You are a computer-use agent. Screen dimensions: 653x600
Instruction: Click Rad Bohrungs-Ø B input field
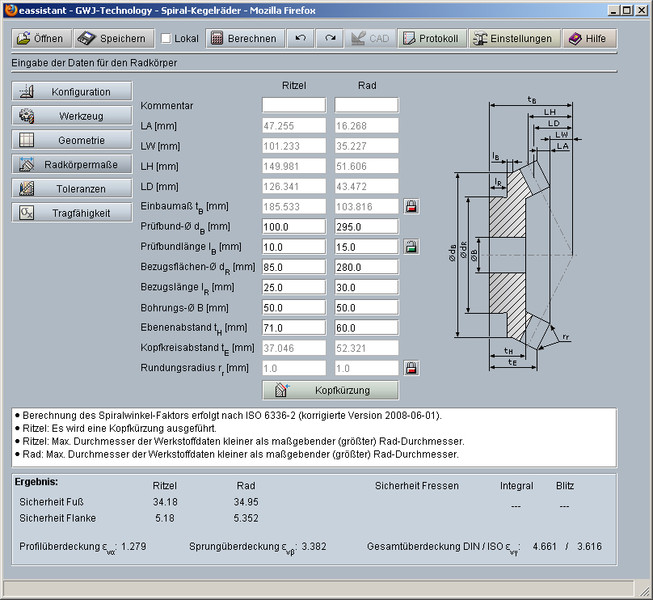pyautogui.click(x=366, y=307)
